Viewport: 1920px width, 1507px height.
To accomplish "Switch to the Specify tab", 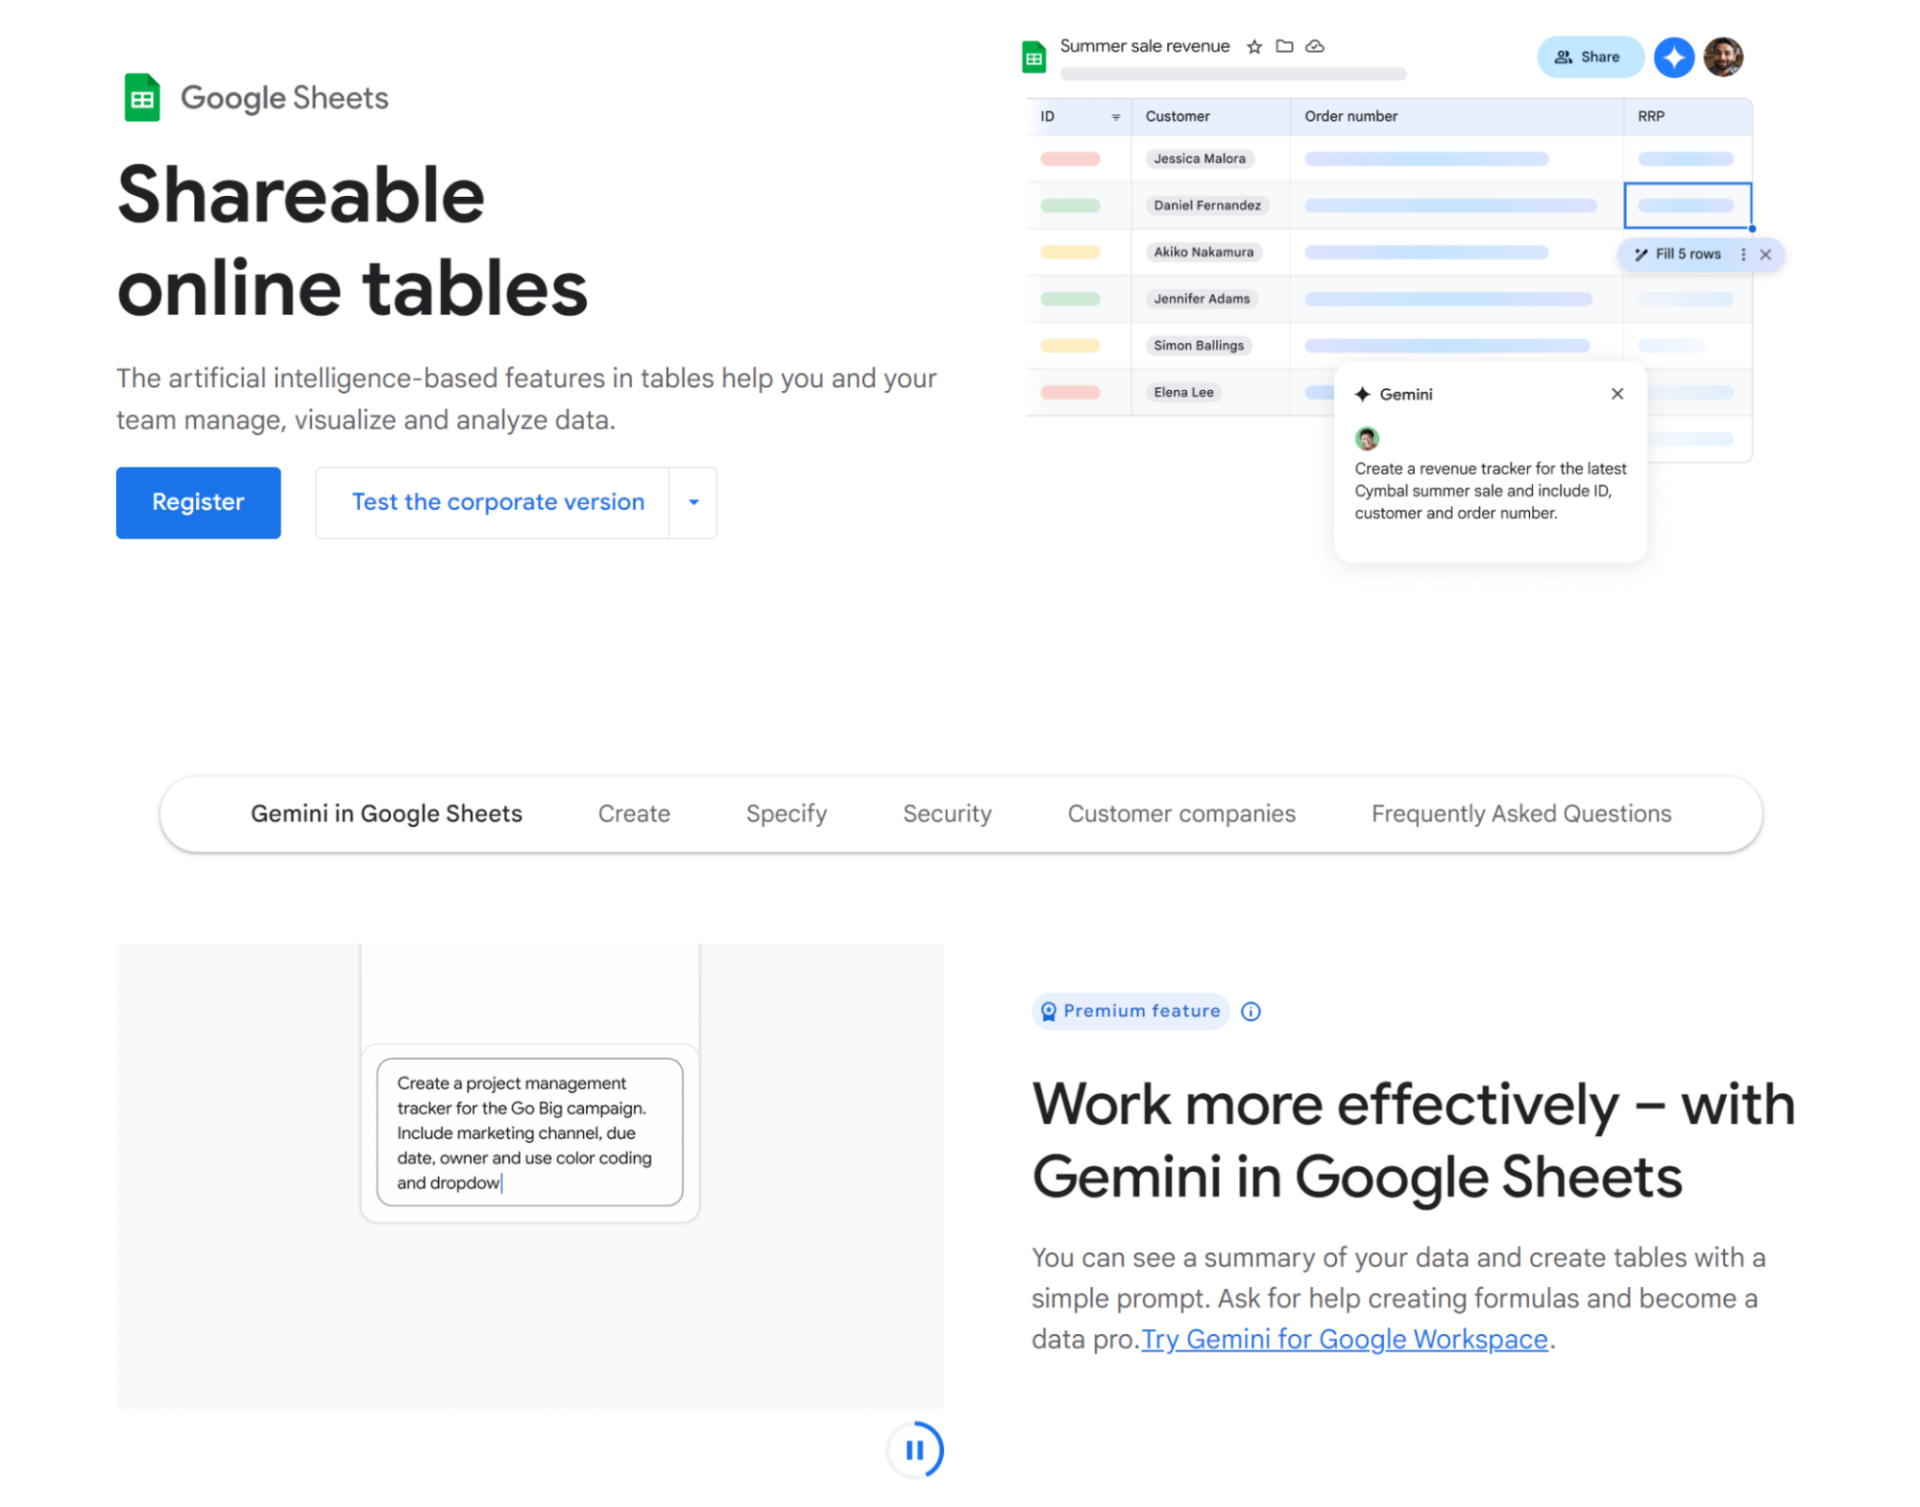I will coord(786,813).
